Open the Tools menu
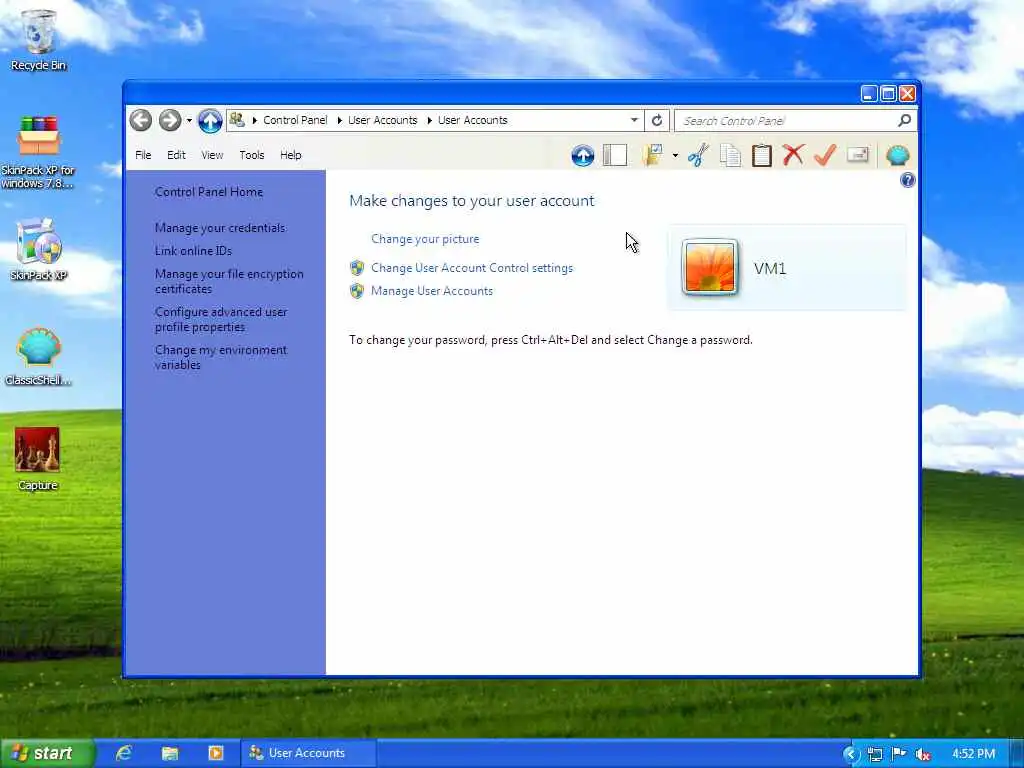Screen dimensions: 1024x768 pyautogui.click(x=251, y=155)
